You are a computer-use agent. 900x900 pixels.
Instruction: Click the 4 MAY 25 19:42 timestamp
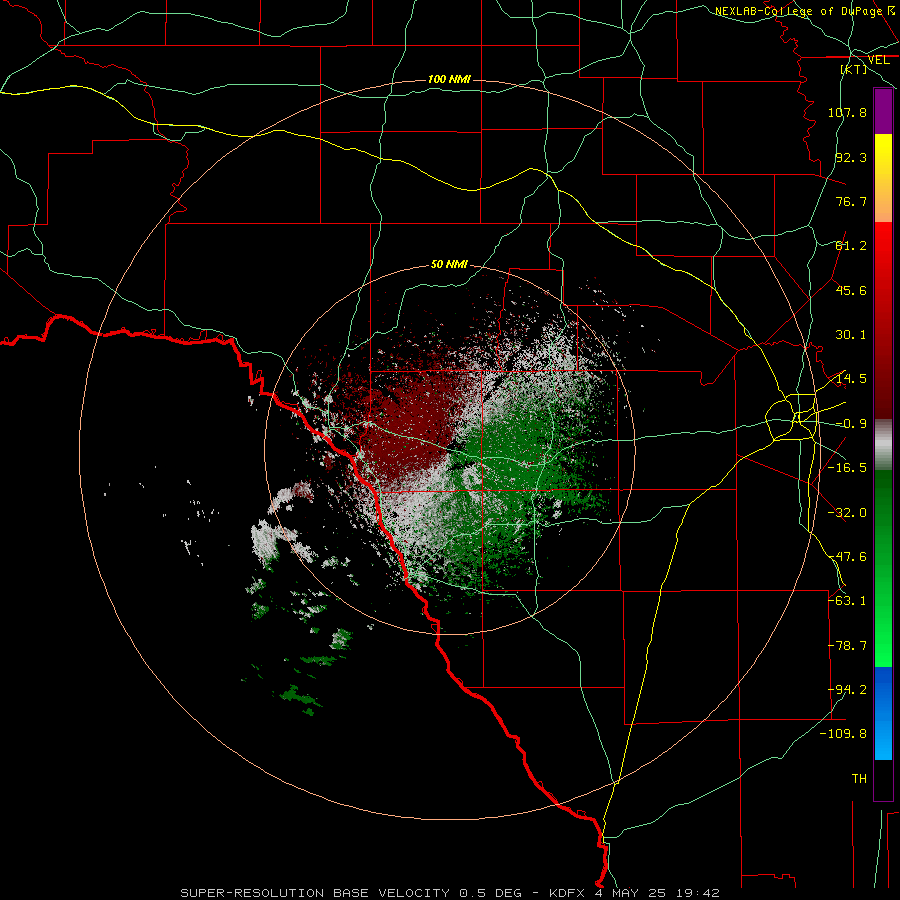coord(656,893)
